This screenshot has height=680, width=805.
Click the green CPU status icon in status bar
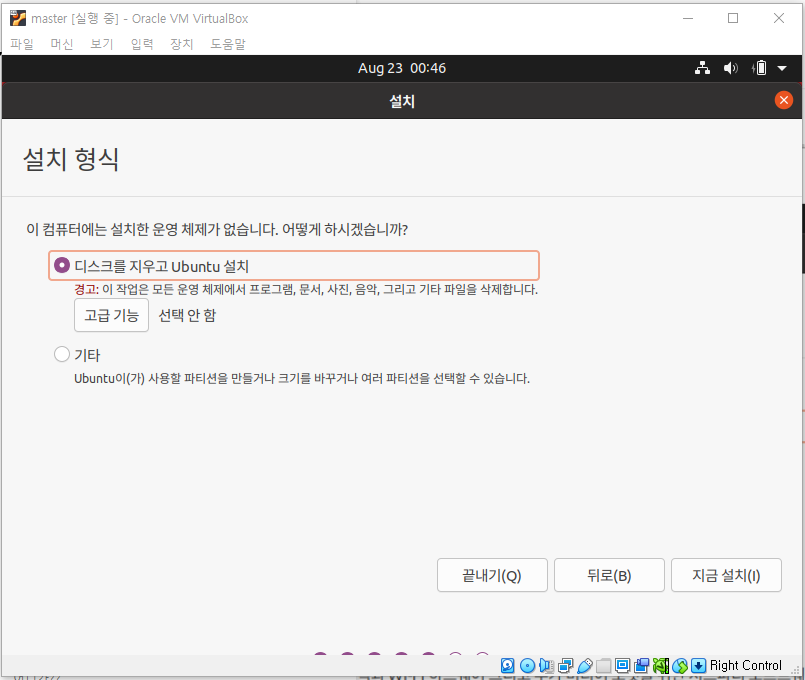[x=661, y=666]
